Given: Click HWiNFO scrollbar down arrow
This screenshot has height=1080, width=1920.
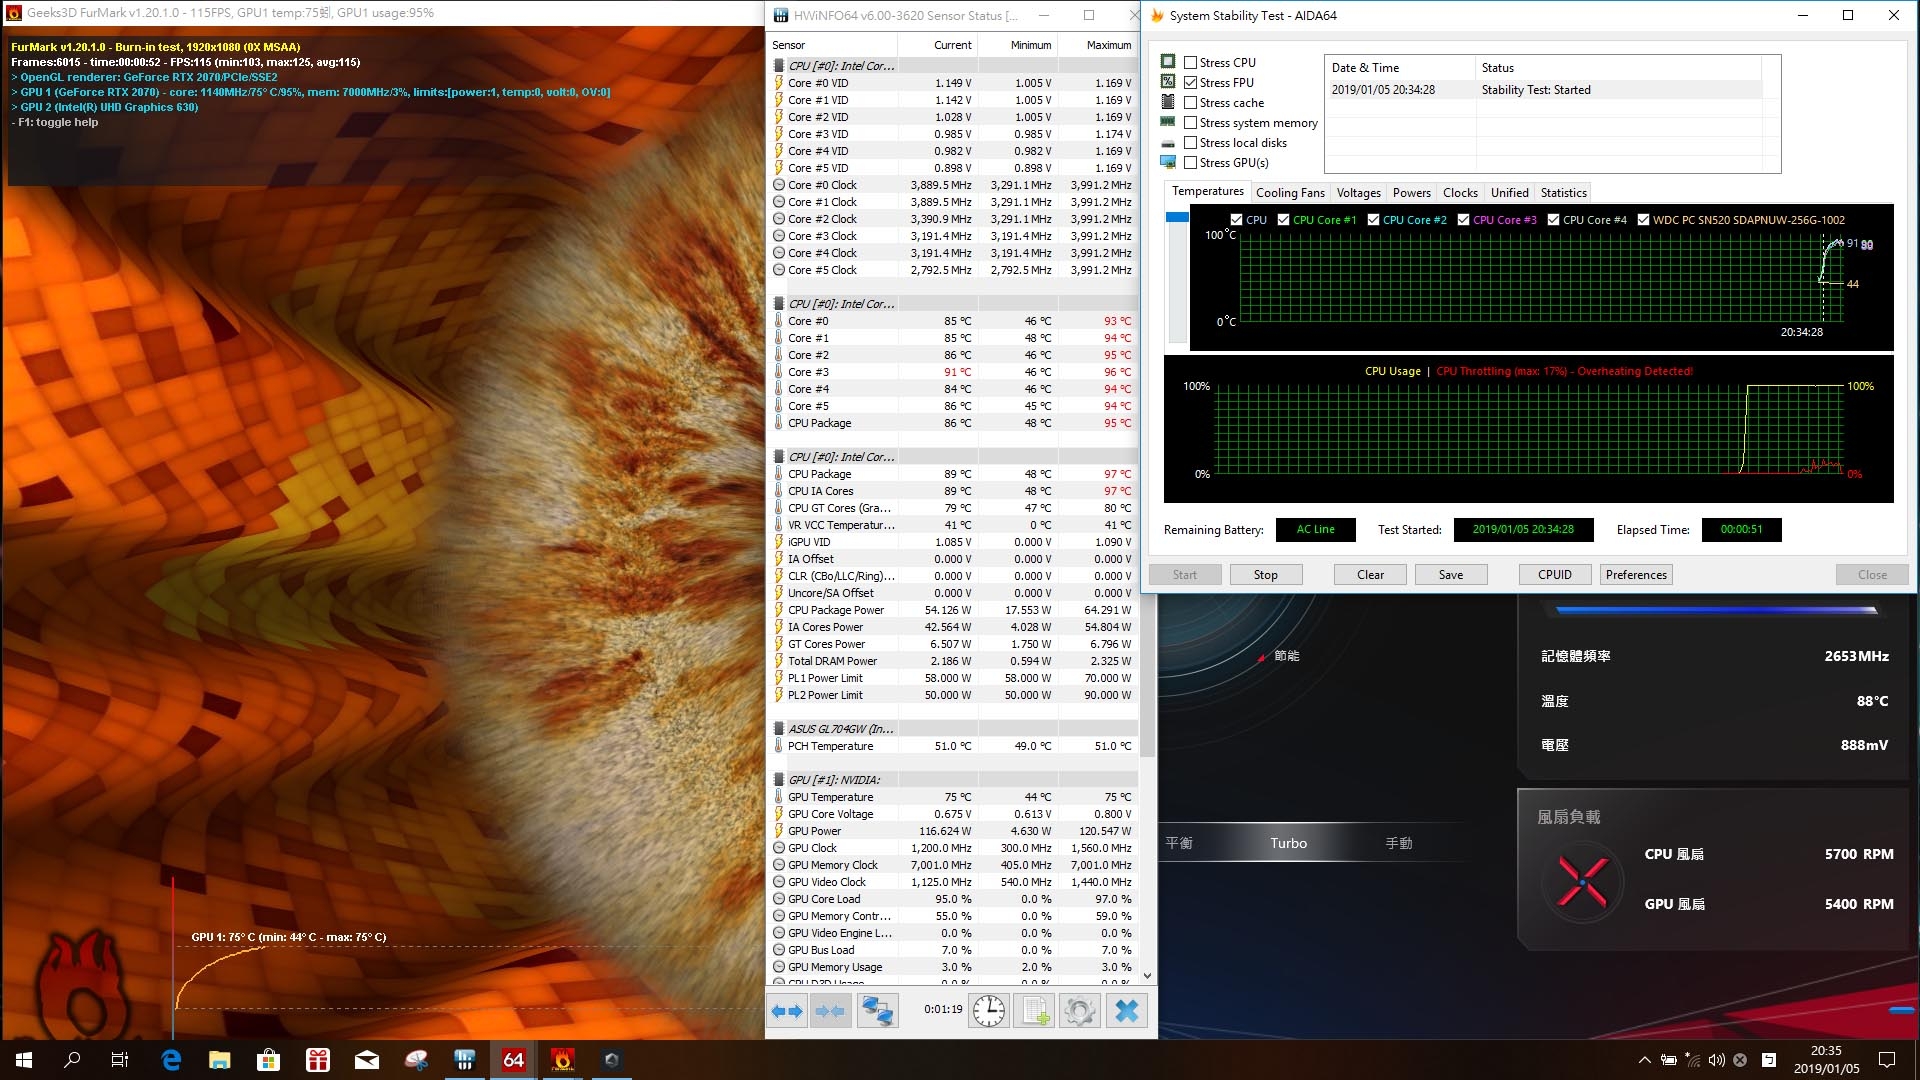Looking at the screenshot, I should 1147,976.
